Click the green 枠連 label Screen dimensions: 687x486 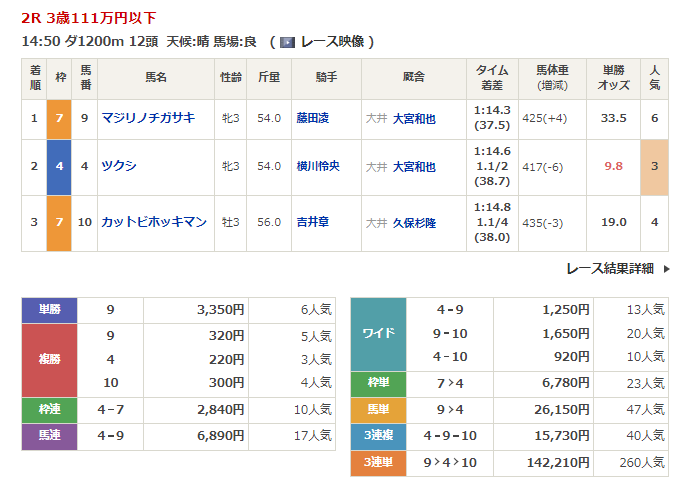click(49, 410)
